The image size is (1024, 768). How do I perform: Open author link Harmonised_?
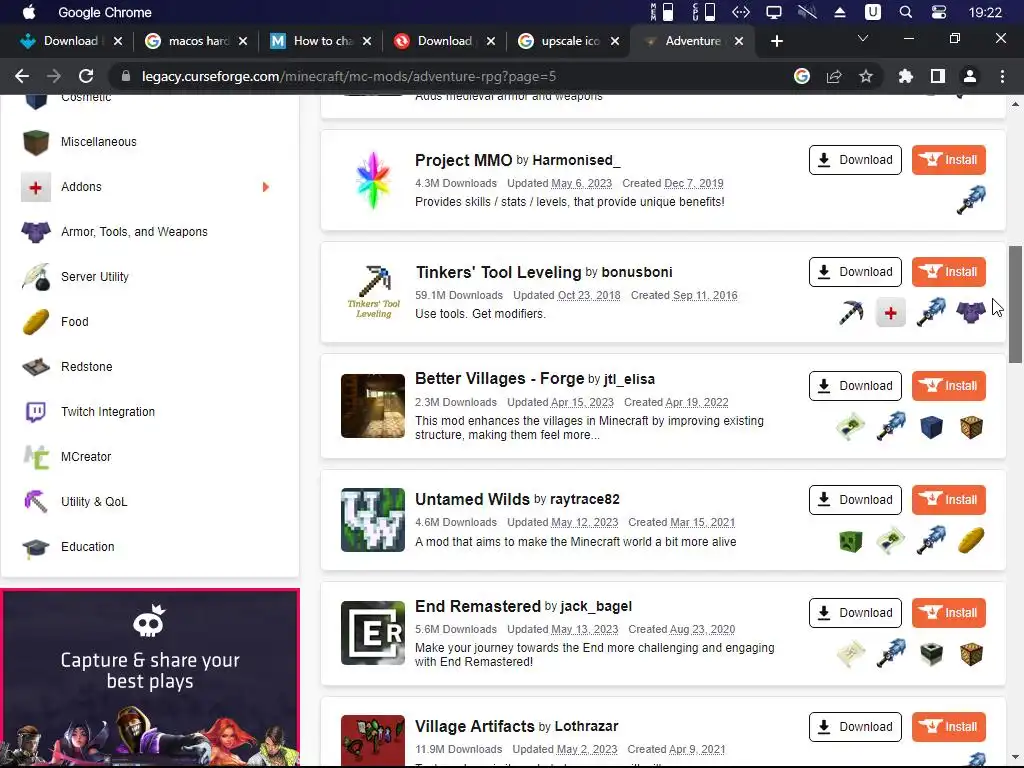pyautogui.click(x=576, y=161)
